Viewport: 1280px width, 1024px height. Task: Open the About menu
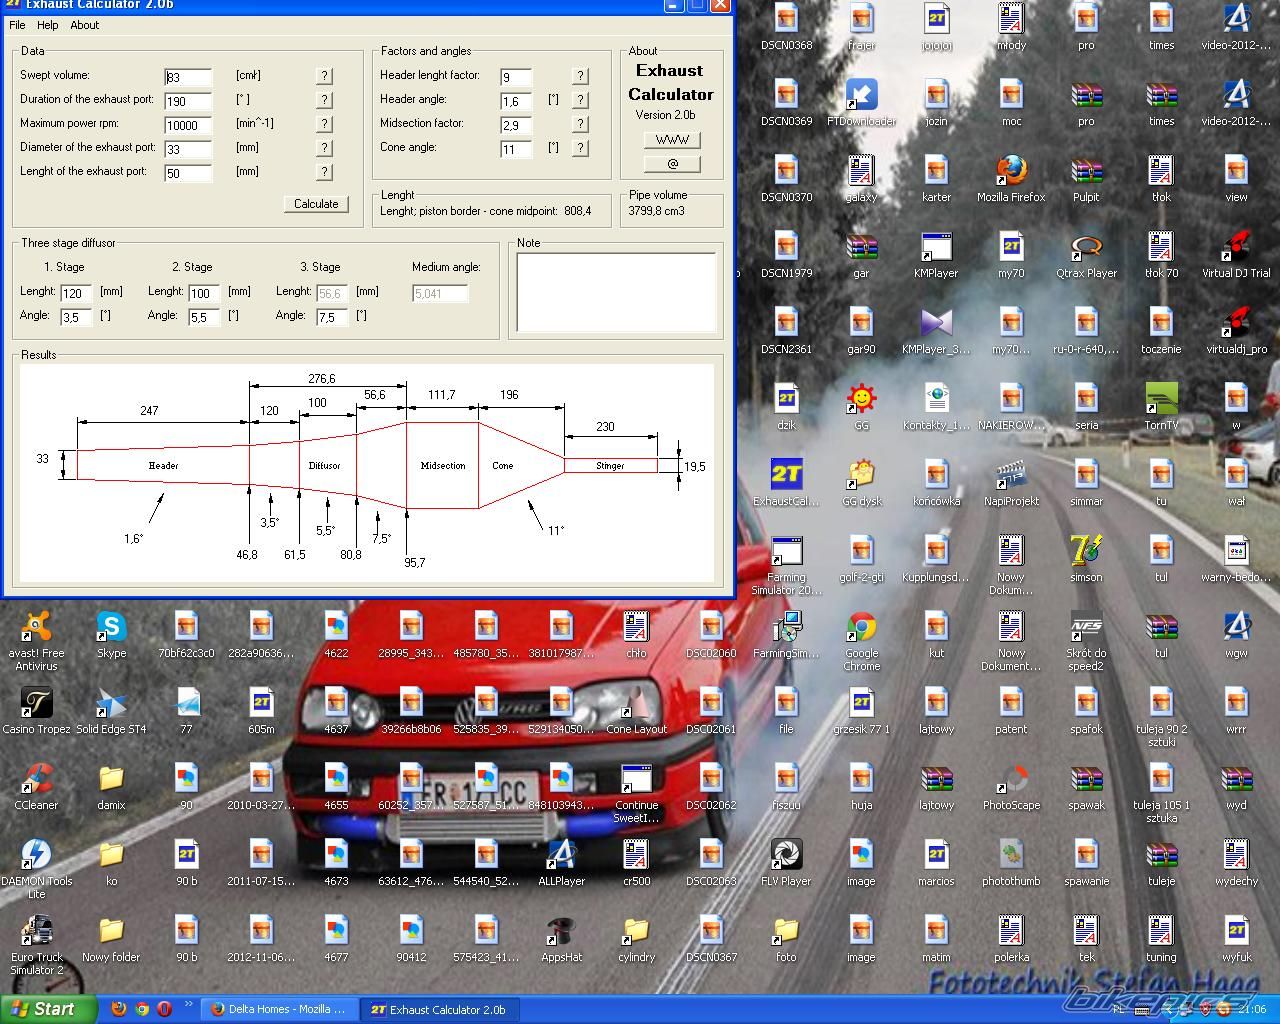pos(84,25)
